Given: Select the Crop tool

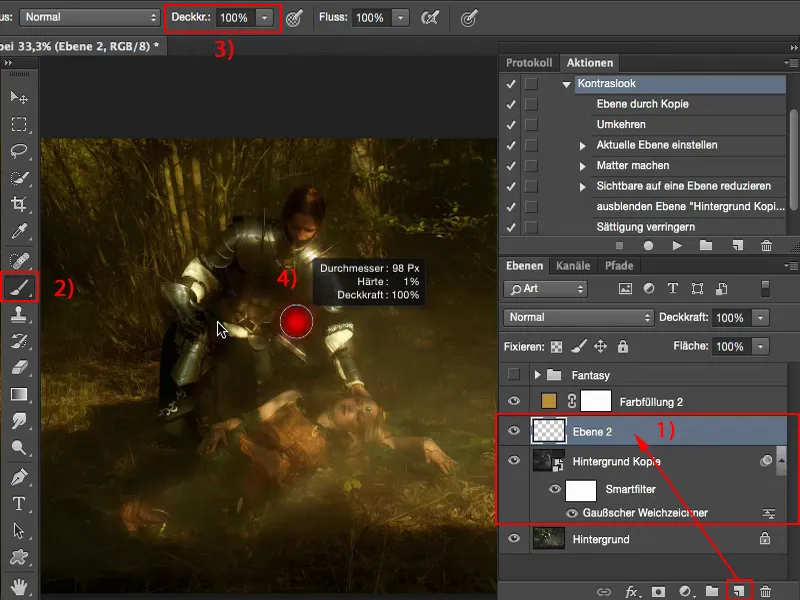Looking at the screenshot, I should pyautogui.click(x=19, y=204).
